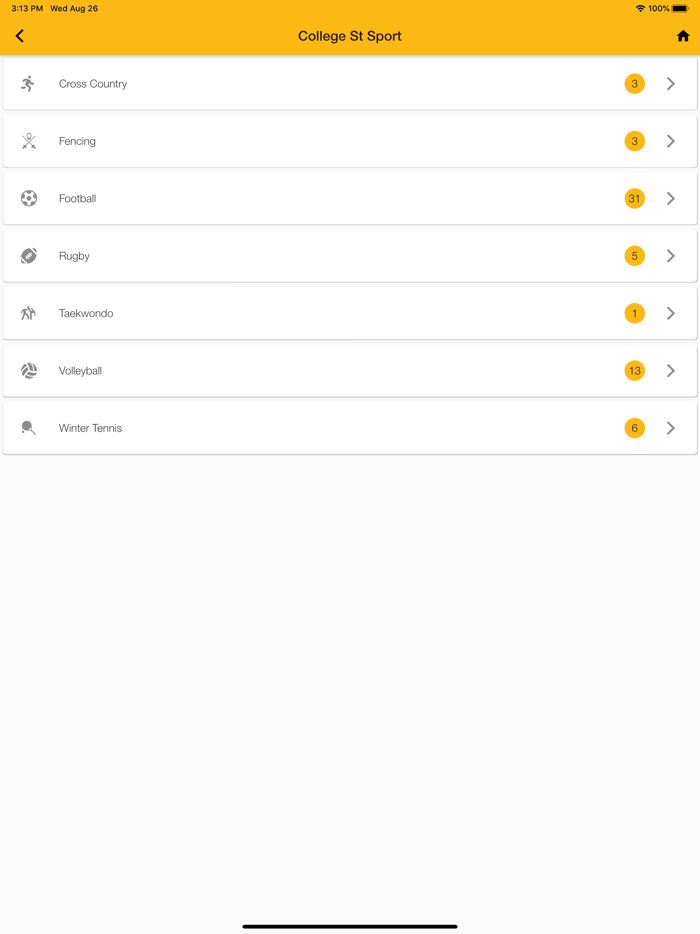700x934 pixels.
Task: Click the Fencing swords icon
Action: point(28,141)
